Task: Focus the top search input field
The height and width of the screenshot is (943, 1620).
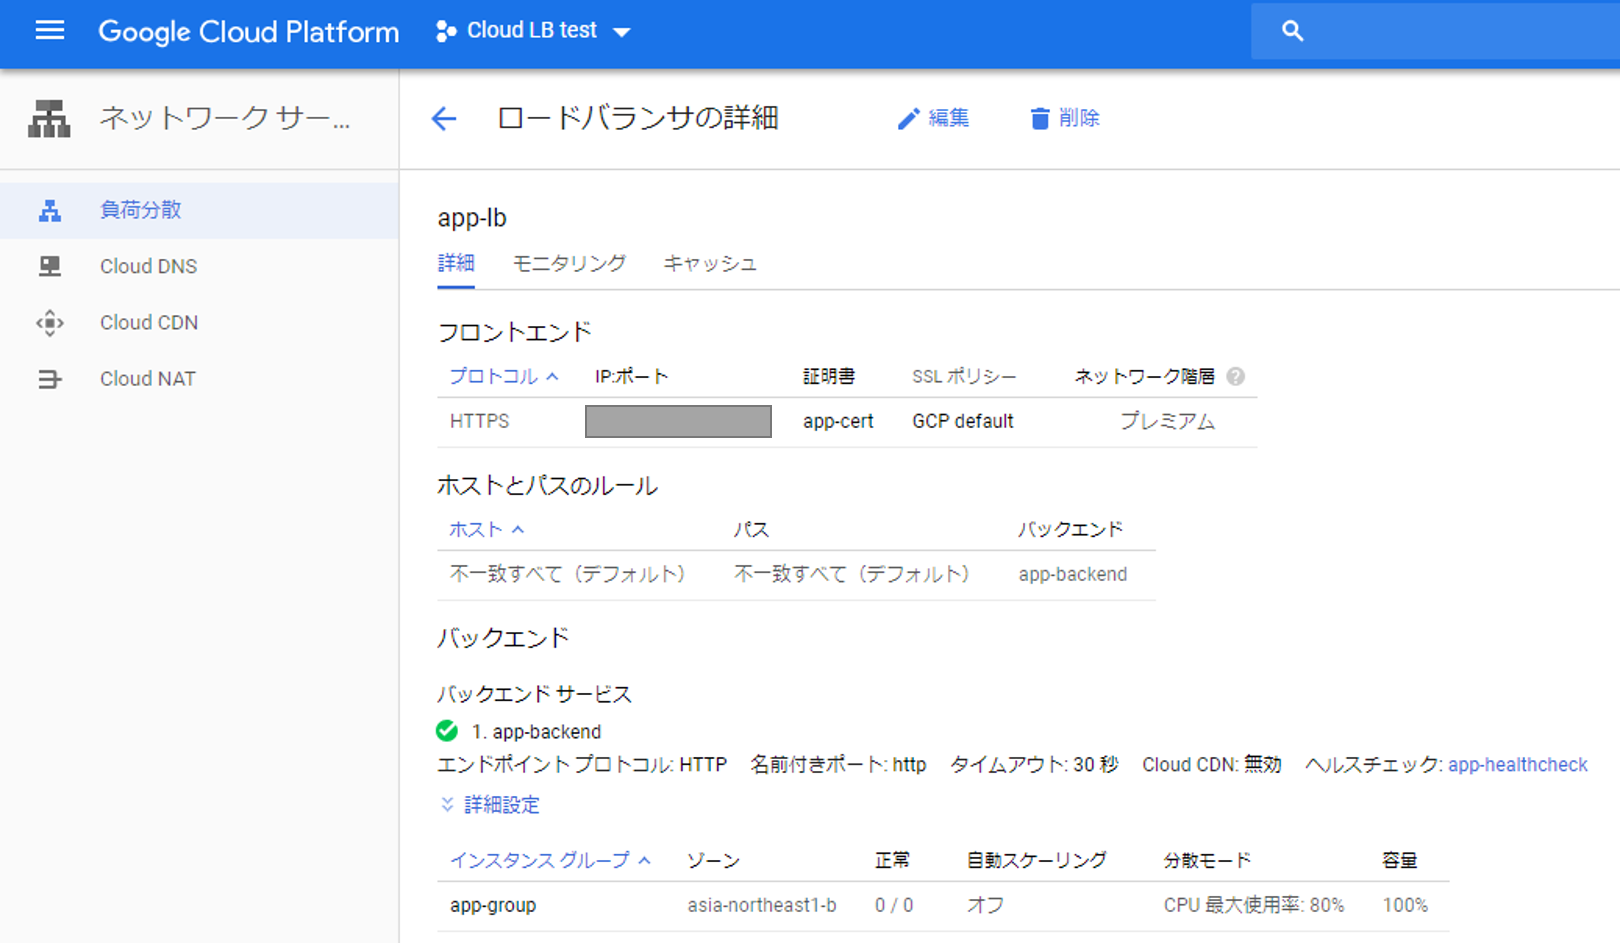Action: coord(1435,31)
